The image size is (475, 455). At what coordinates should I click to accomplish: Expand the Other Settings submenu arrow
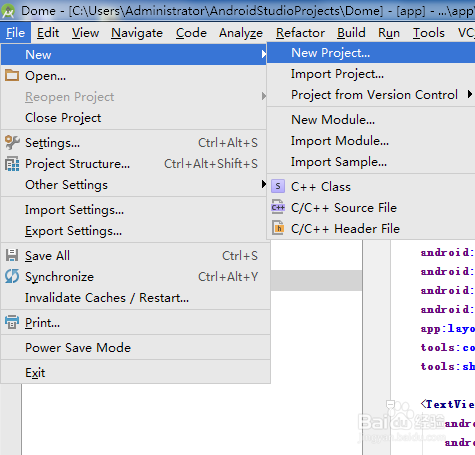tap(263, 184)
